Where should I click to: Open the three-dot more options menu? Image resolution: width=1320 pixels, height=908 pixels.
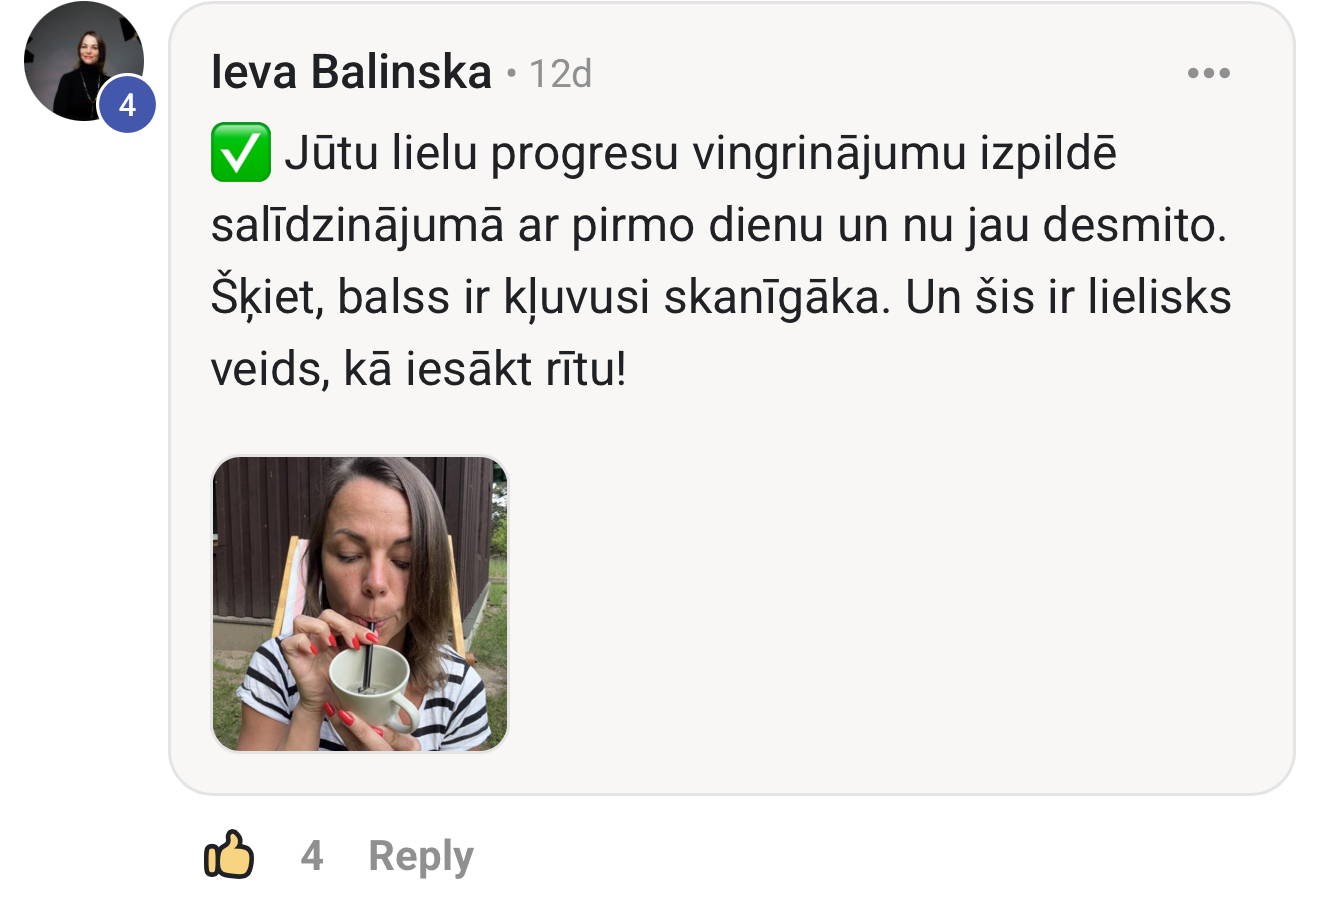coord(1208,73)
